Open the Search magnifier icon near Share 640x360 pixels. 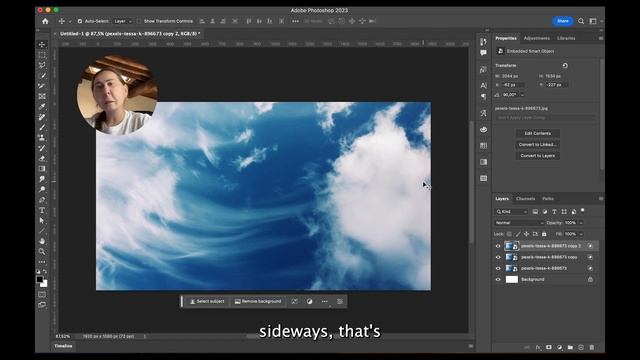pos(581,21)
